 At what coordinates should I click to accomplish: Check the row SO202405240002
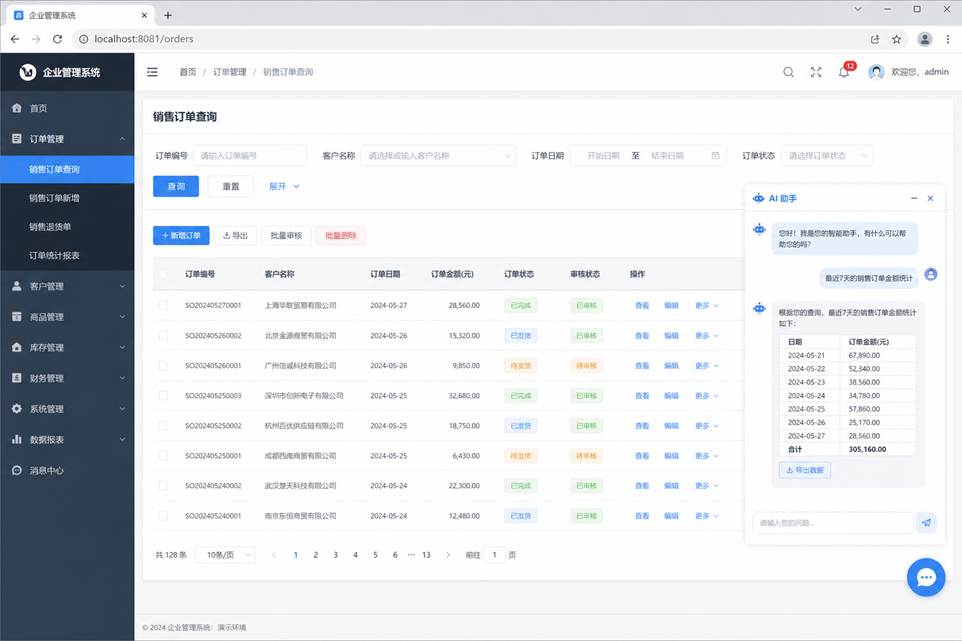tap(163, 486)
